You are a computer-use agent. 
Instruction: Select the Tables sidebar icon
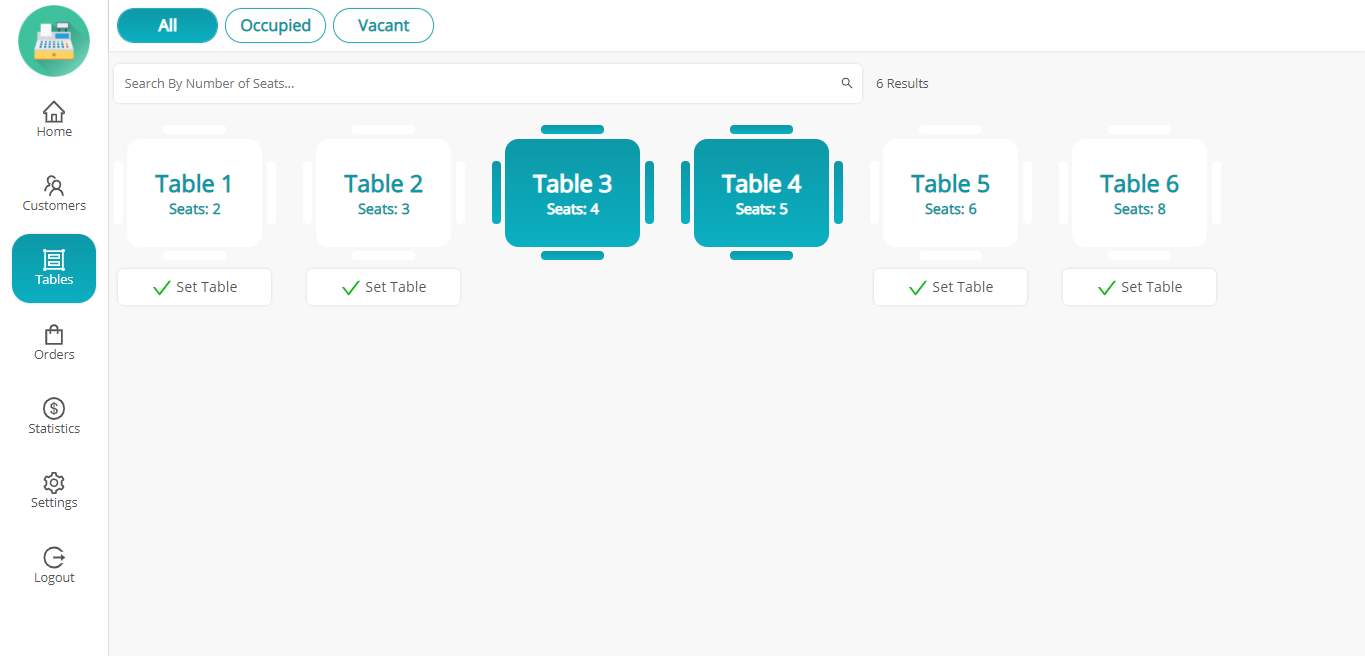tap(54, 260)
